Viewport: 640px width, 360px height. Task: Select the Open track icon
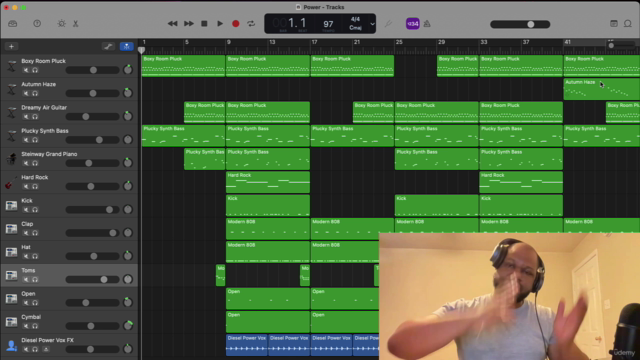[11, 298]
